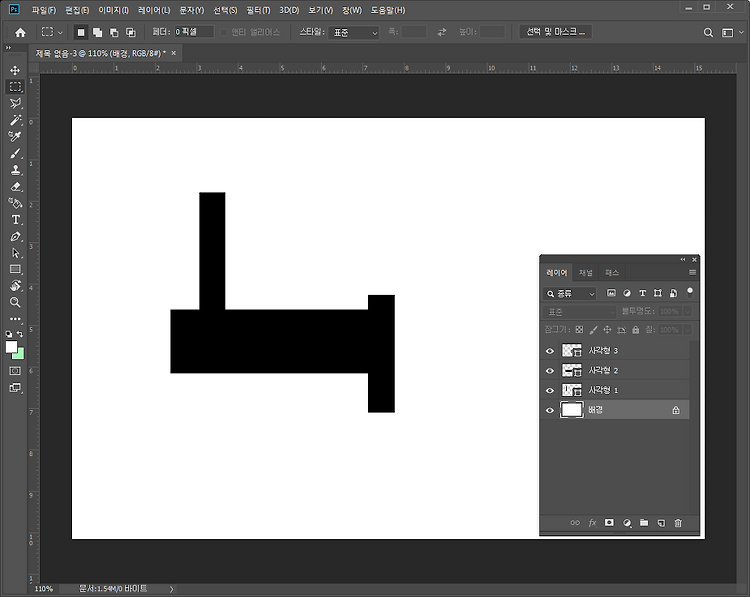750x597 pixels.
Task: Change screen mode from toolbox
Action: click(15, 388)
